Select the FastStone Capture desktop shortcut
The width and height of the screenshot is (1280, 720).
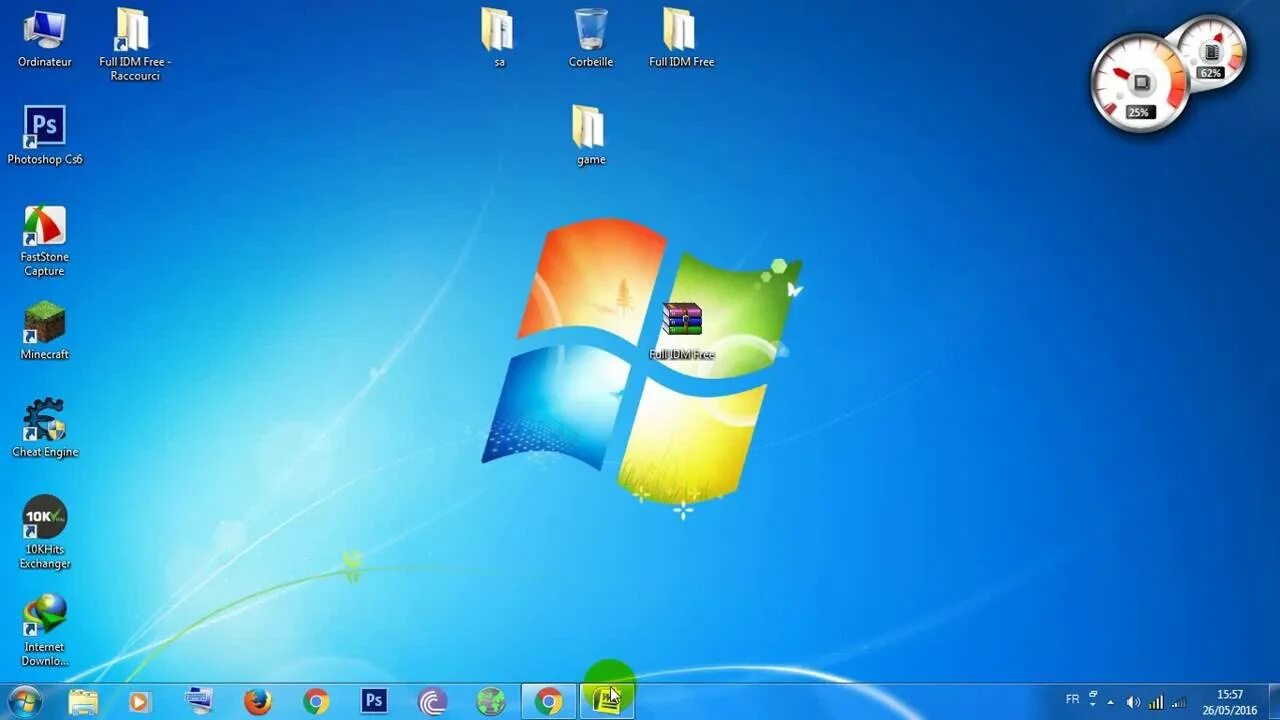pos(45,241)
